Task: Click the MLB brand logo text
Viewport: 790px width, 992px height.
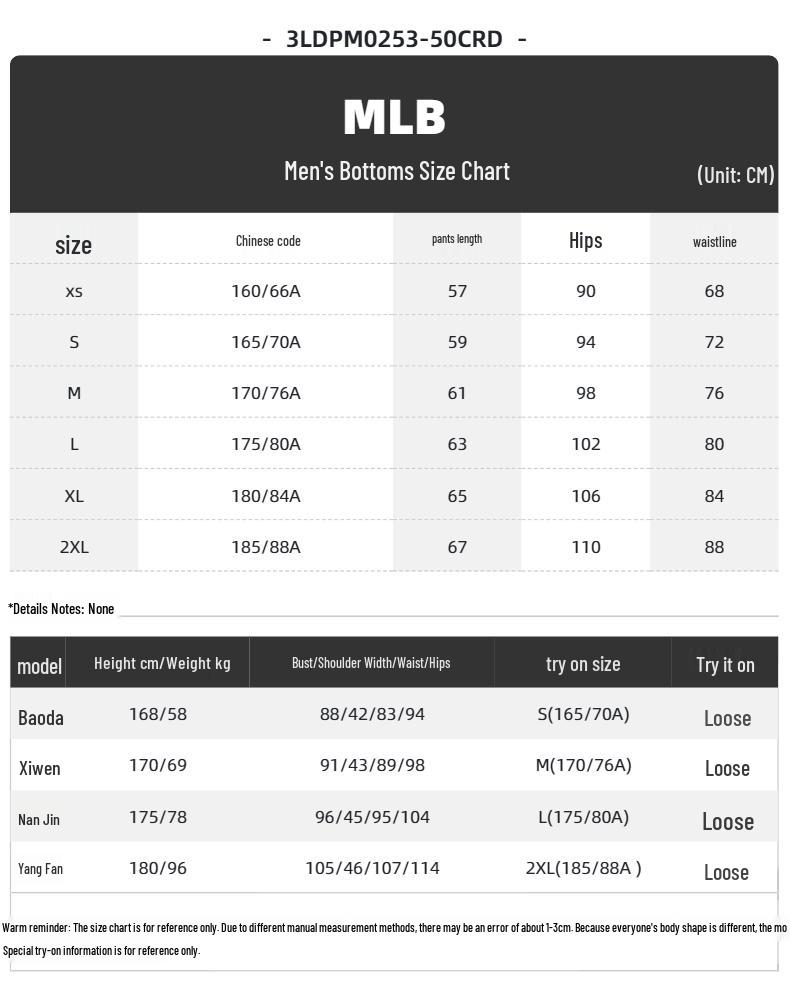Action: pos(394,117)
